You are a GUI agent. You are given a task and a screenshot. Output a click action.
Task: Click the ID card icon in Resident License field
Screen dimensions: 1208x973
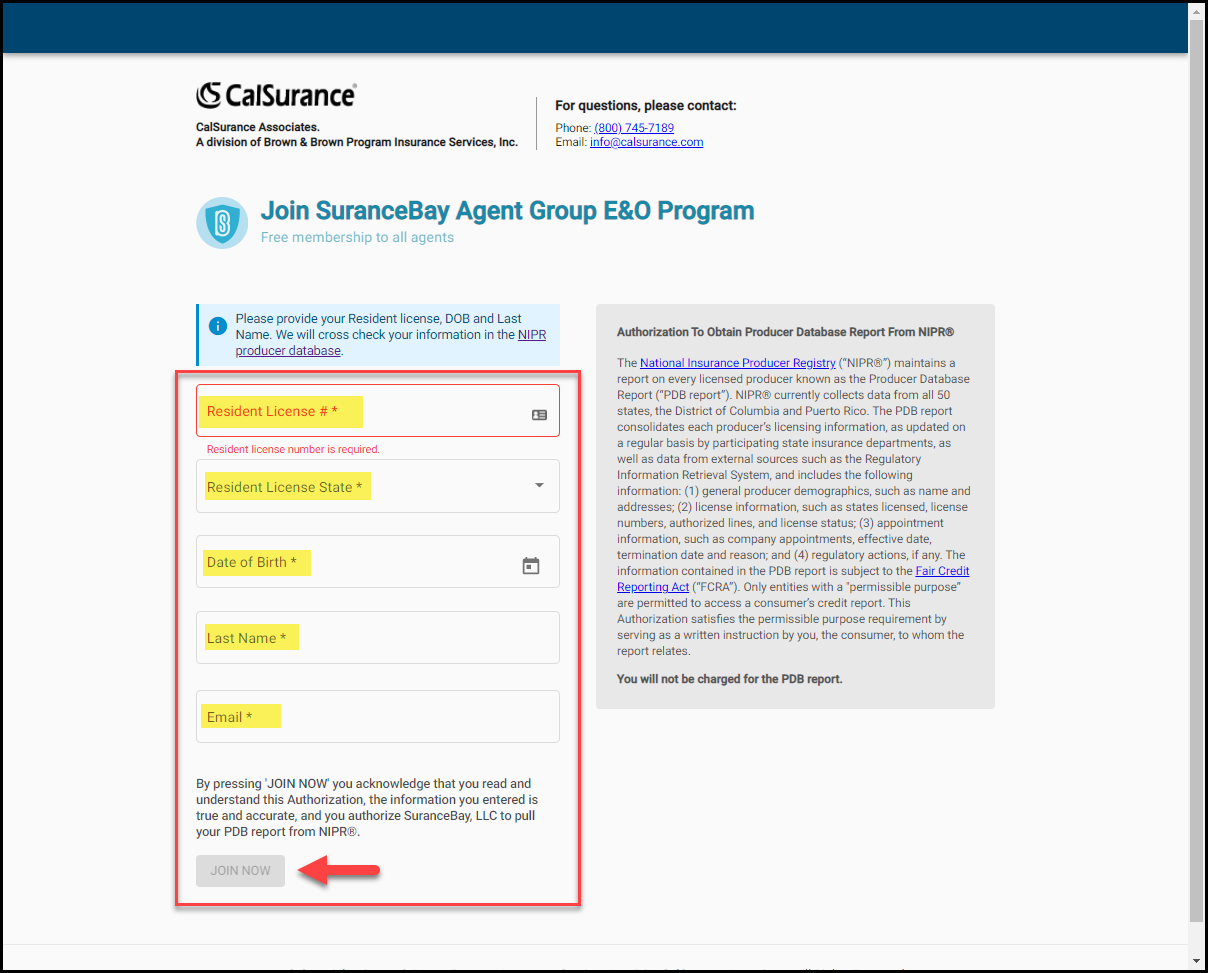[539, 415]
